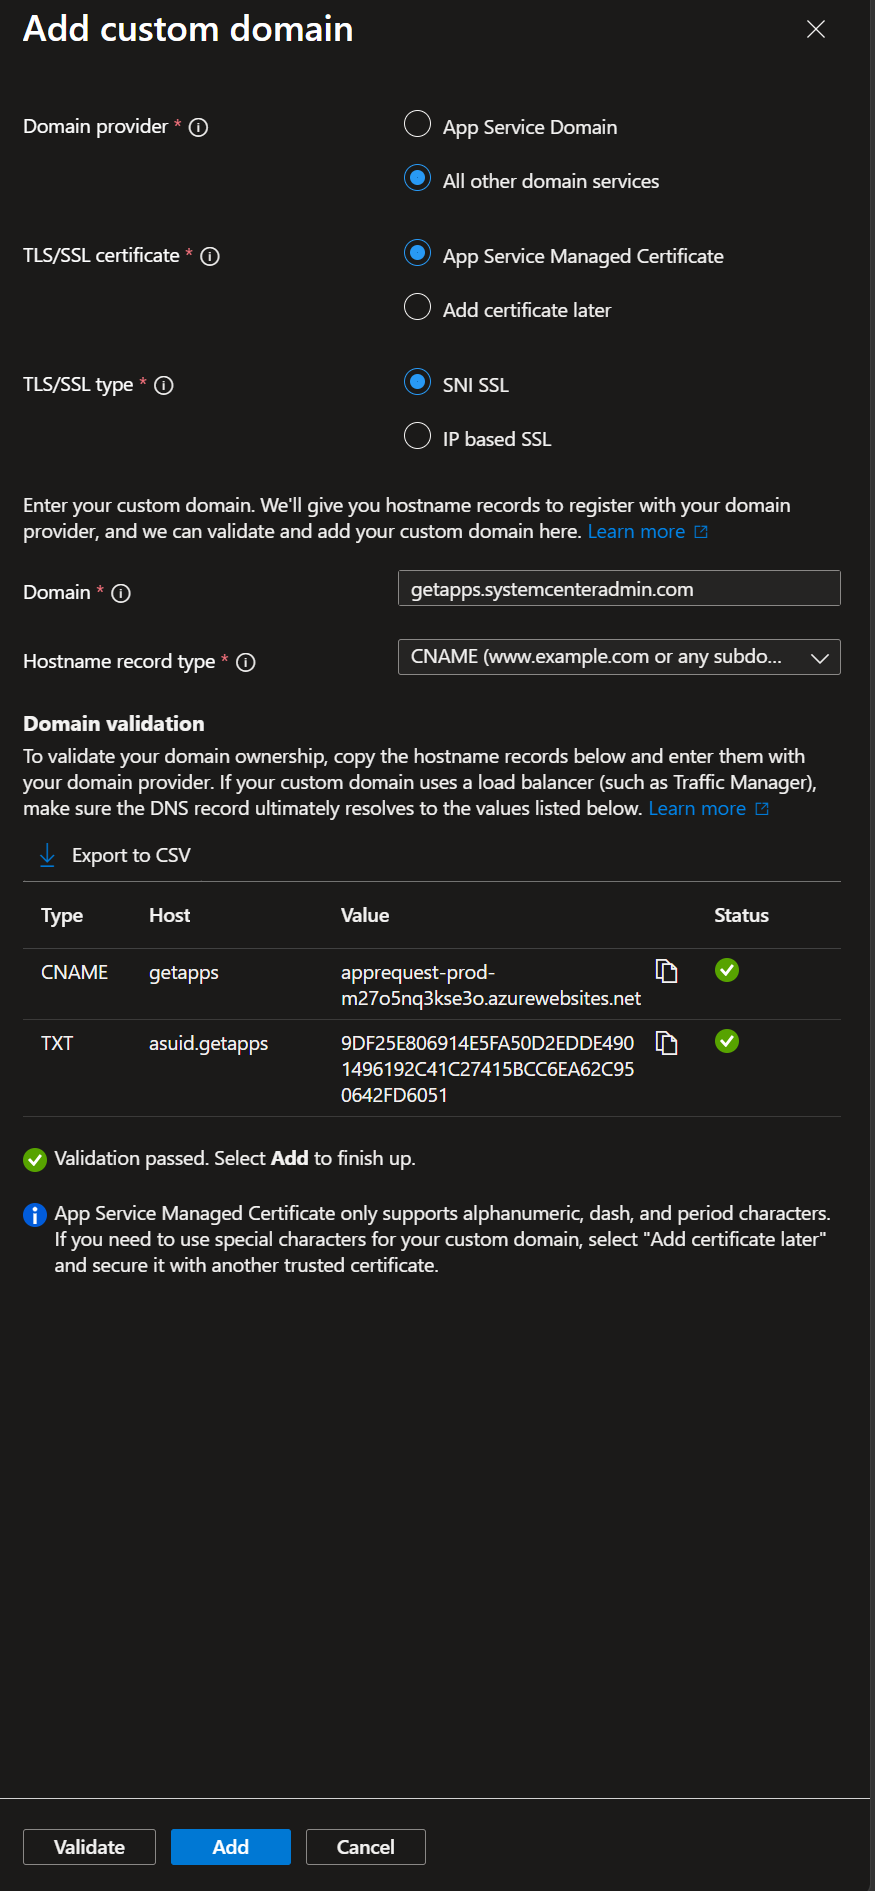Click the Validate button
Viewport: 875px width, 1891px height.
89,1847
